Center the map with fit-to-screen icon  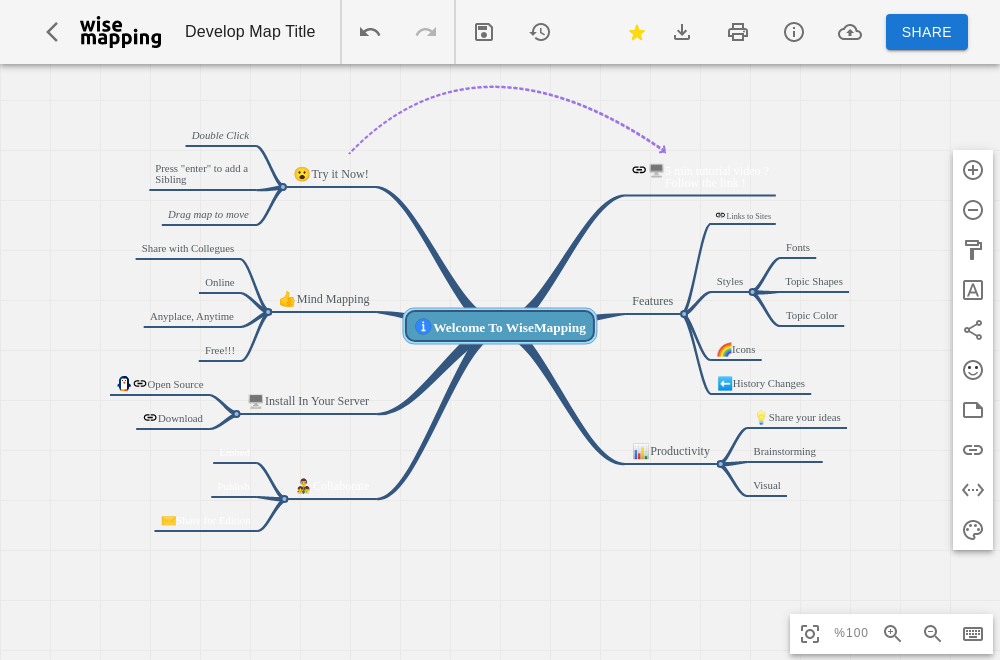(810, 634)
